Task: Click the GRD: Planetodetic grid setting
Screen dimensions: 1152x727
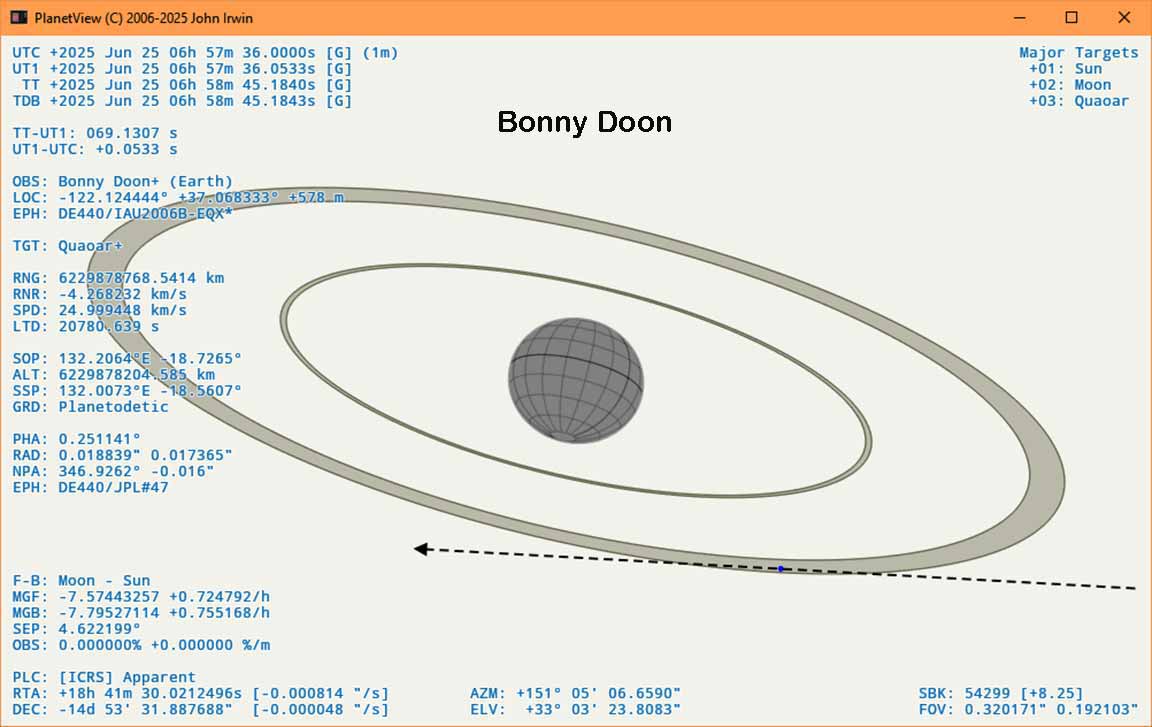Action: (x=90, y=407)
